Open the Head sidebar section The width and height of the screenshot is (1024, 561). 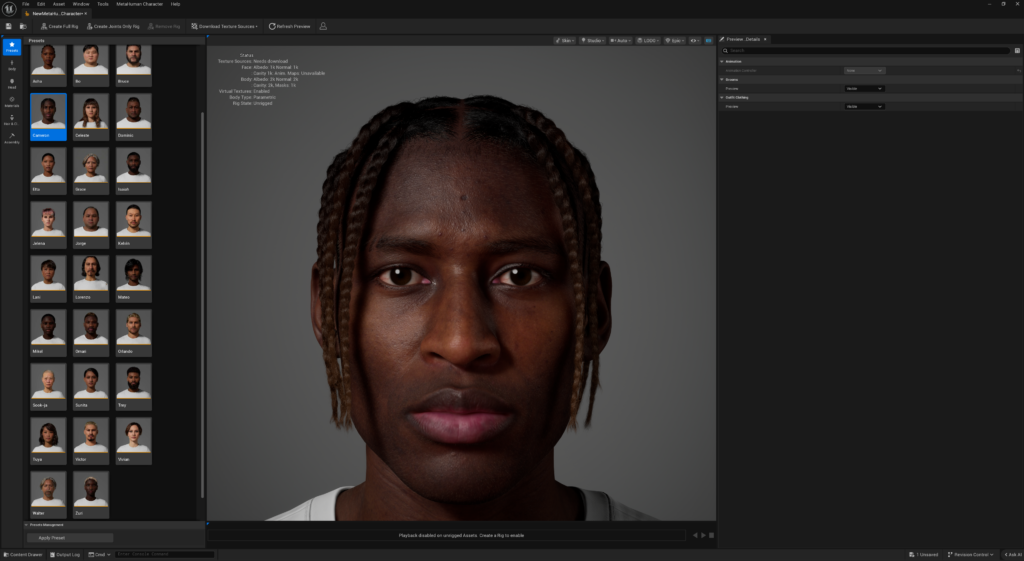pyautogui.click(x=12, y=84)
